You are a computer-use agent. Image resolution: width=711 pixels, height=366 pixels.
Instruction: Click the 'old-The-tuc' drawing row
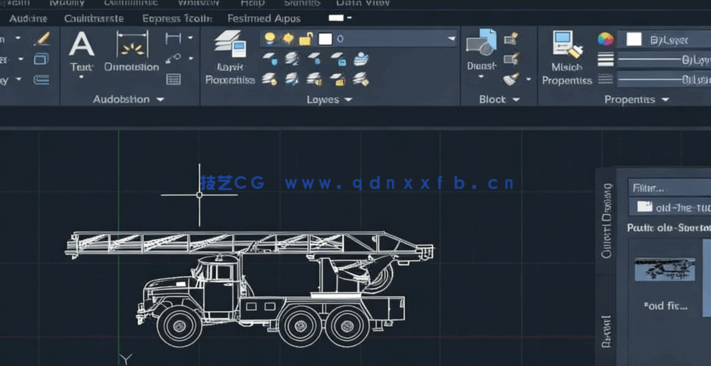669,207
